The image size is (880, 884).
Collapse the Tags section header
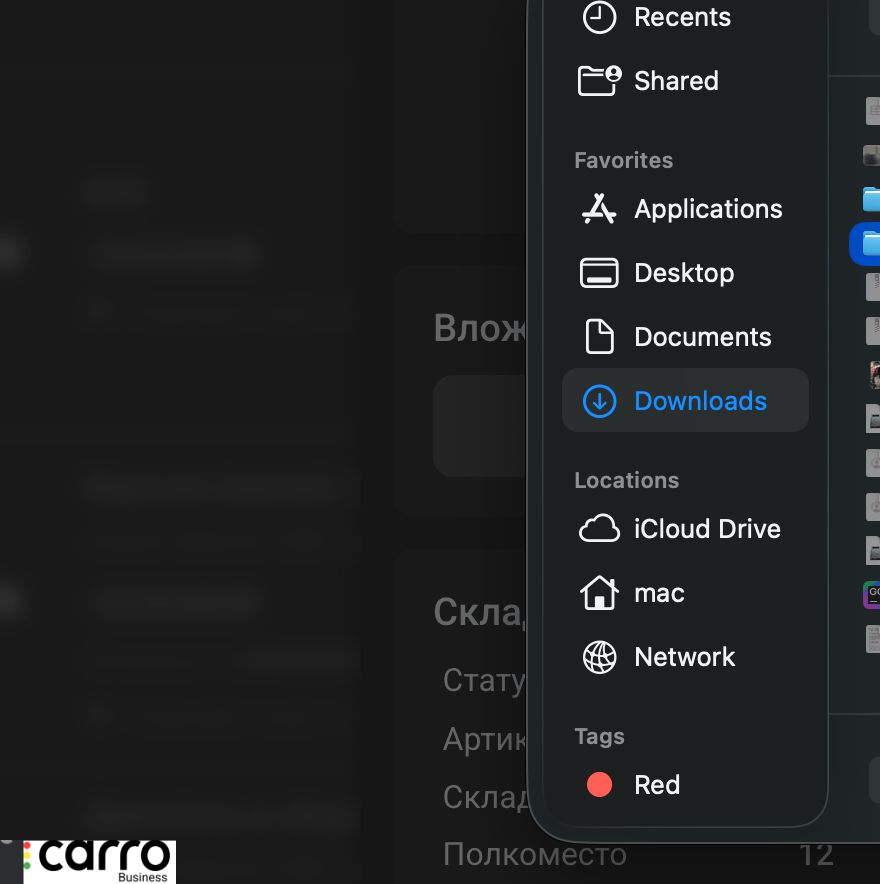[x=599, y=736]
